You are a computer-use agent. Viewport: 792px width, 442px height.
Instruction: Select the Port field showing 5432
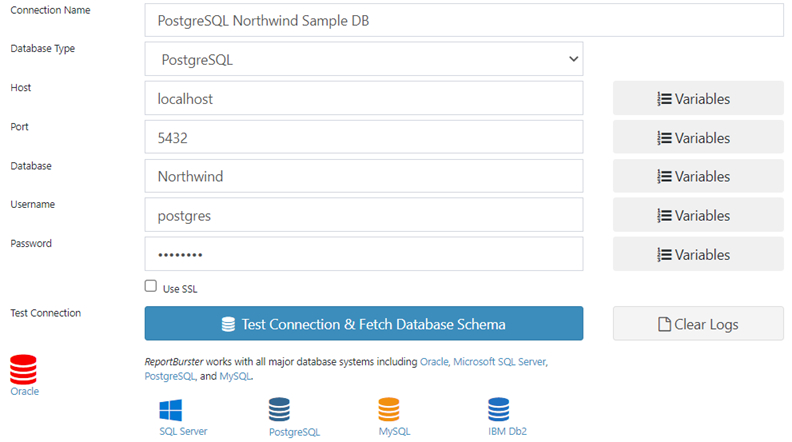(x=363, y=138)
